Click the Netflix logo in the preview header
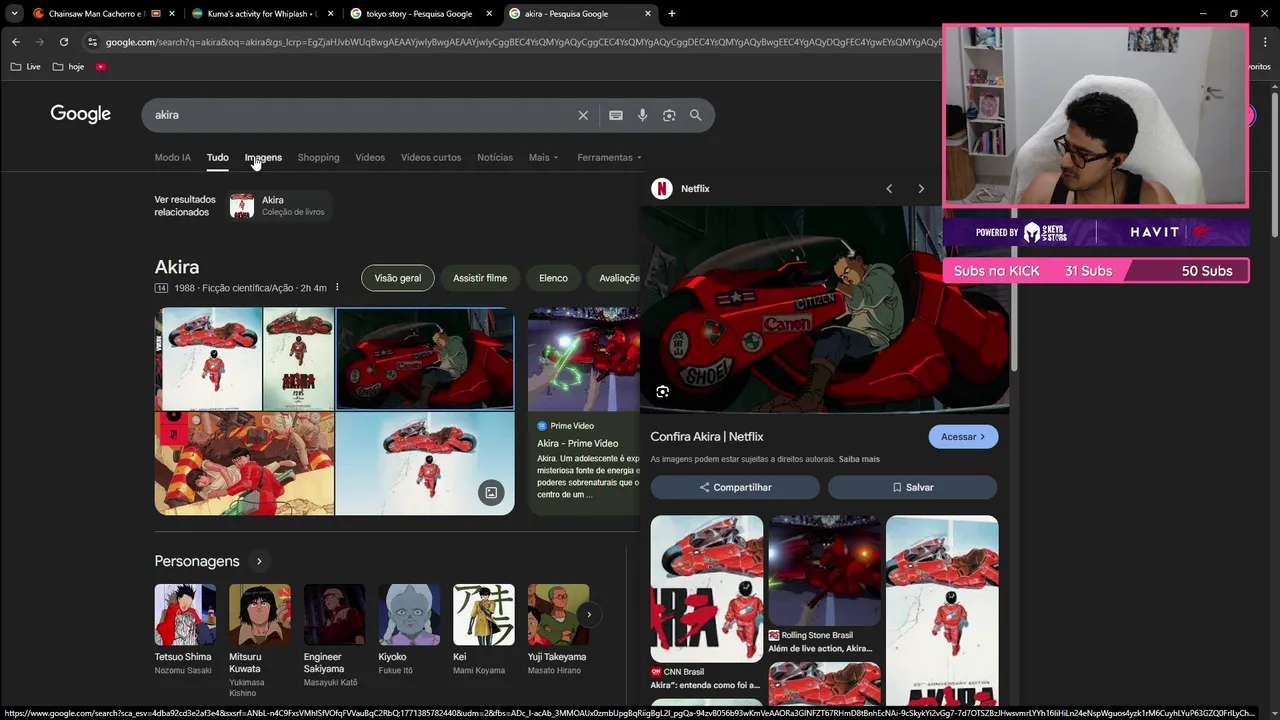 pyautogui.click(x=661, y=188)
